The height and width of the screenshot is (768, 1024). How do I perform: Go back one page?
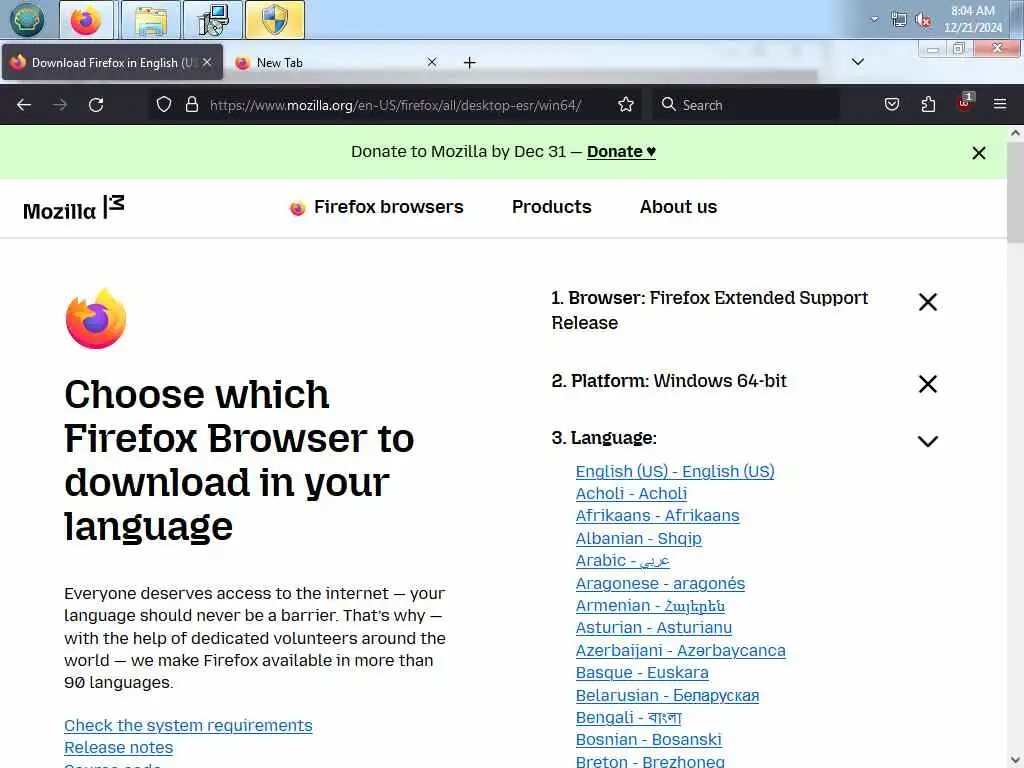pos(24,104)
